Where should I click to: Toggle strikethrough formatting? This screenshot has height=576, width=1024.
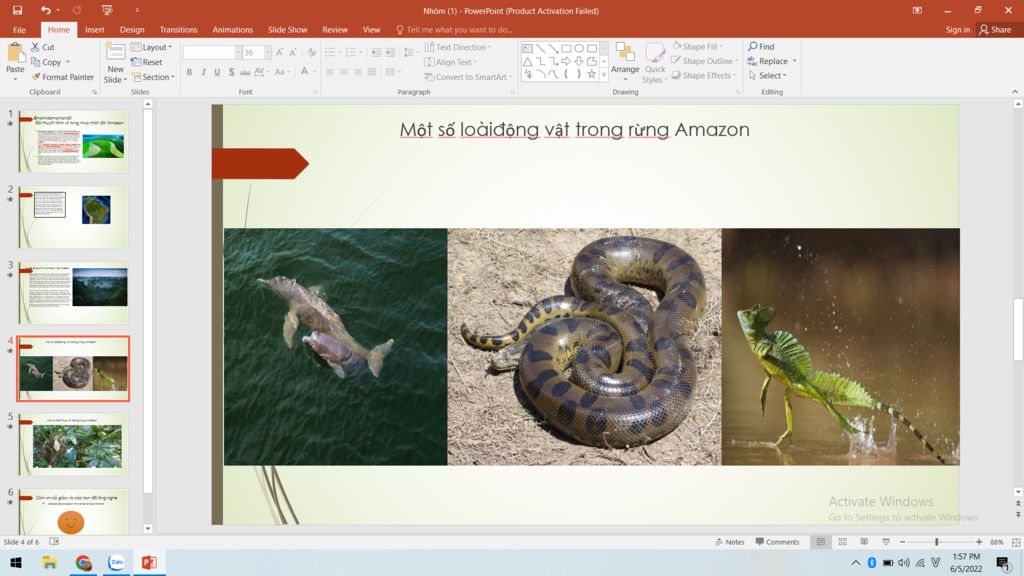[245, 72]
